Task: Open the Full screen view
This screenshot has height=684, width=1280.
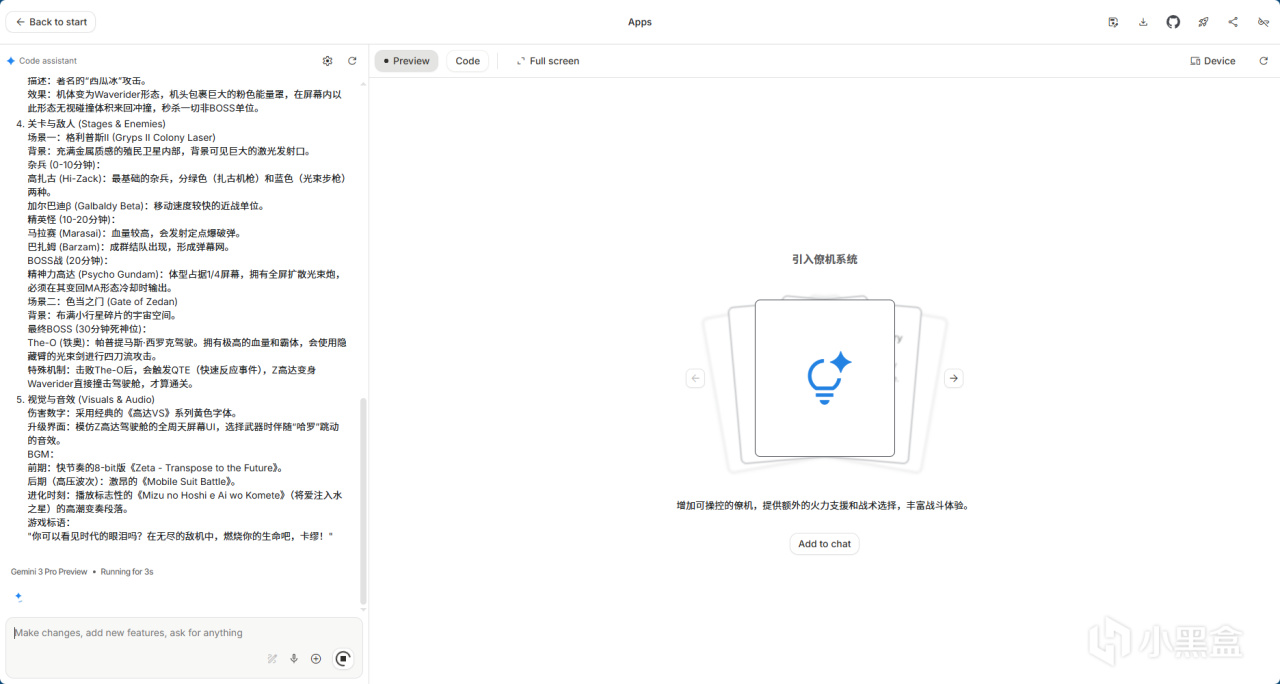Action: point(548,61)
